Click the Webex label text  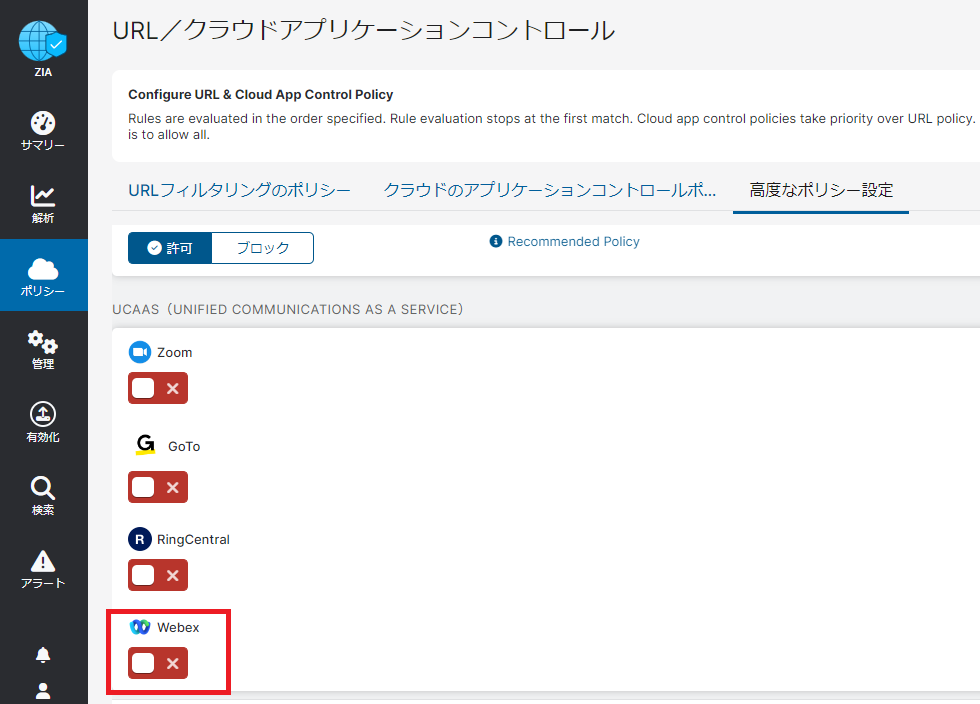pyautogui.click(x=178, y=627)
